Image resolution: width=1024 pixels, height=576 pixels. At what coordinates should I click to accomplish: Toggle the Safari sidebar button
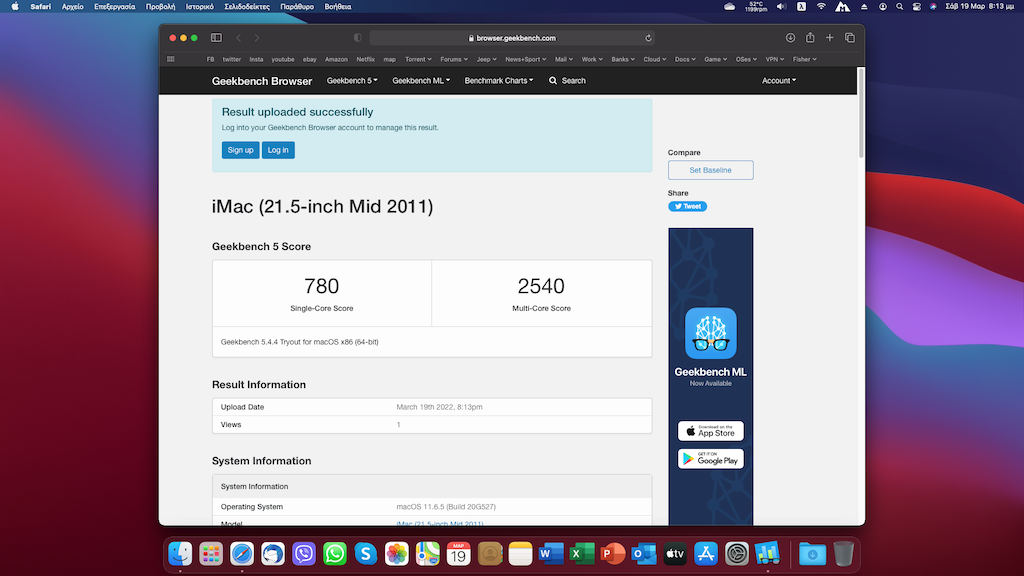(x=216, y=38)
